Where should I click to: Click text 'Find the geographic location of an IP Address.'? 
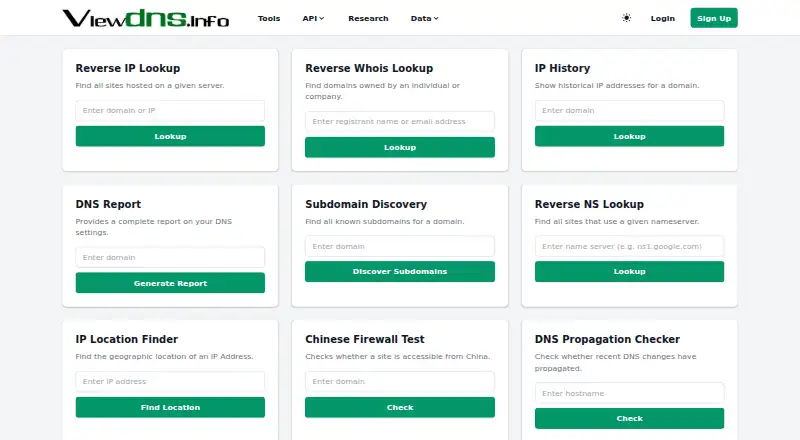point(164,357)
